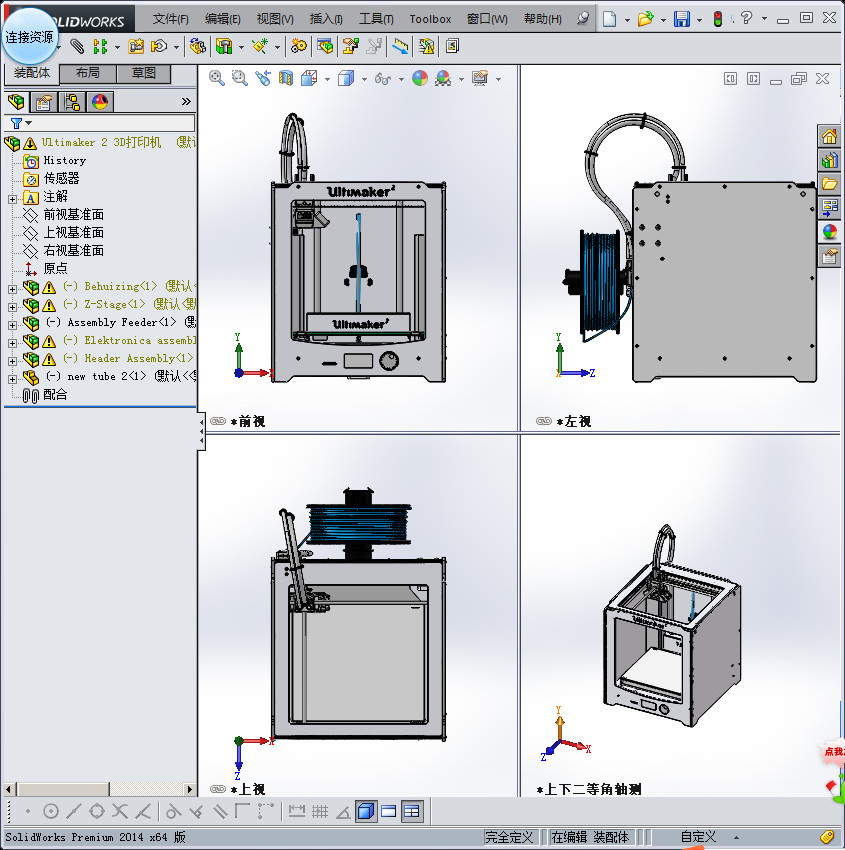The height and width of the screenshot is (850, 845).
Task: Click the New document icon
Action: (610, 20)
